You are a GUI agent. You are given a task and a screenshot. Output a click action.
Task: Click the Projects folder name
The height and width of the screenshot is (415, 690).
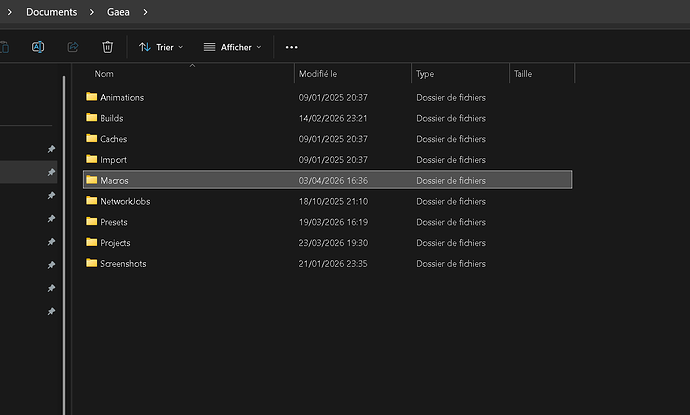(115, 243)
